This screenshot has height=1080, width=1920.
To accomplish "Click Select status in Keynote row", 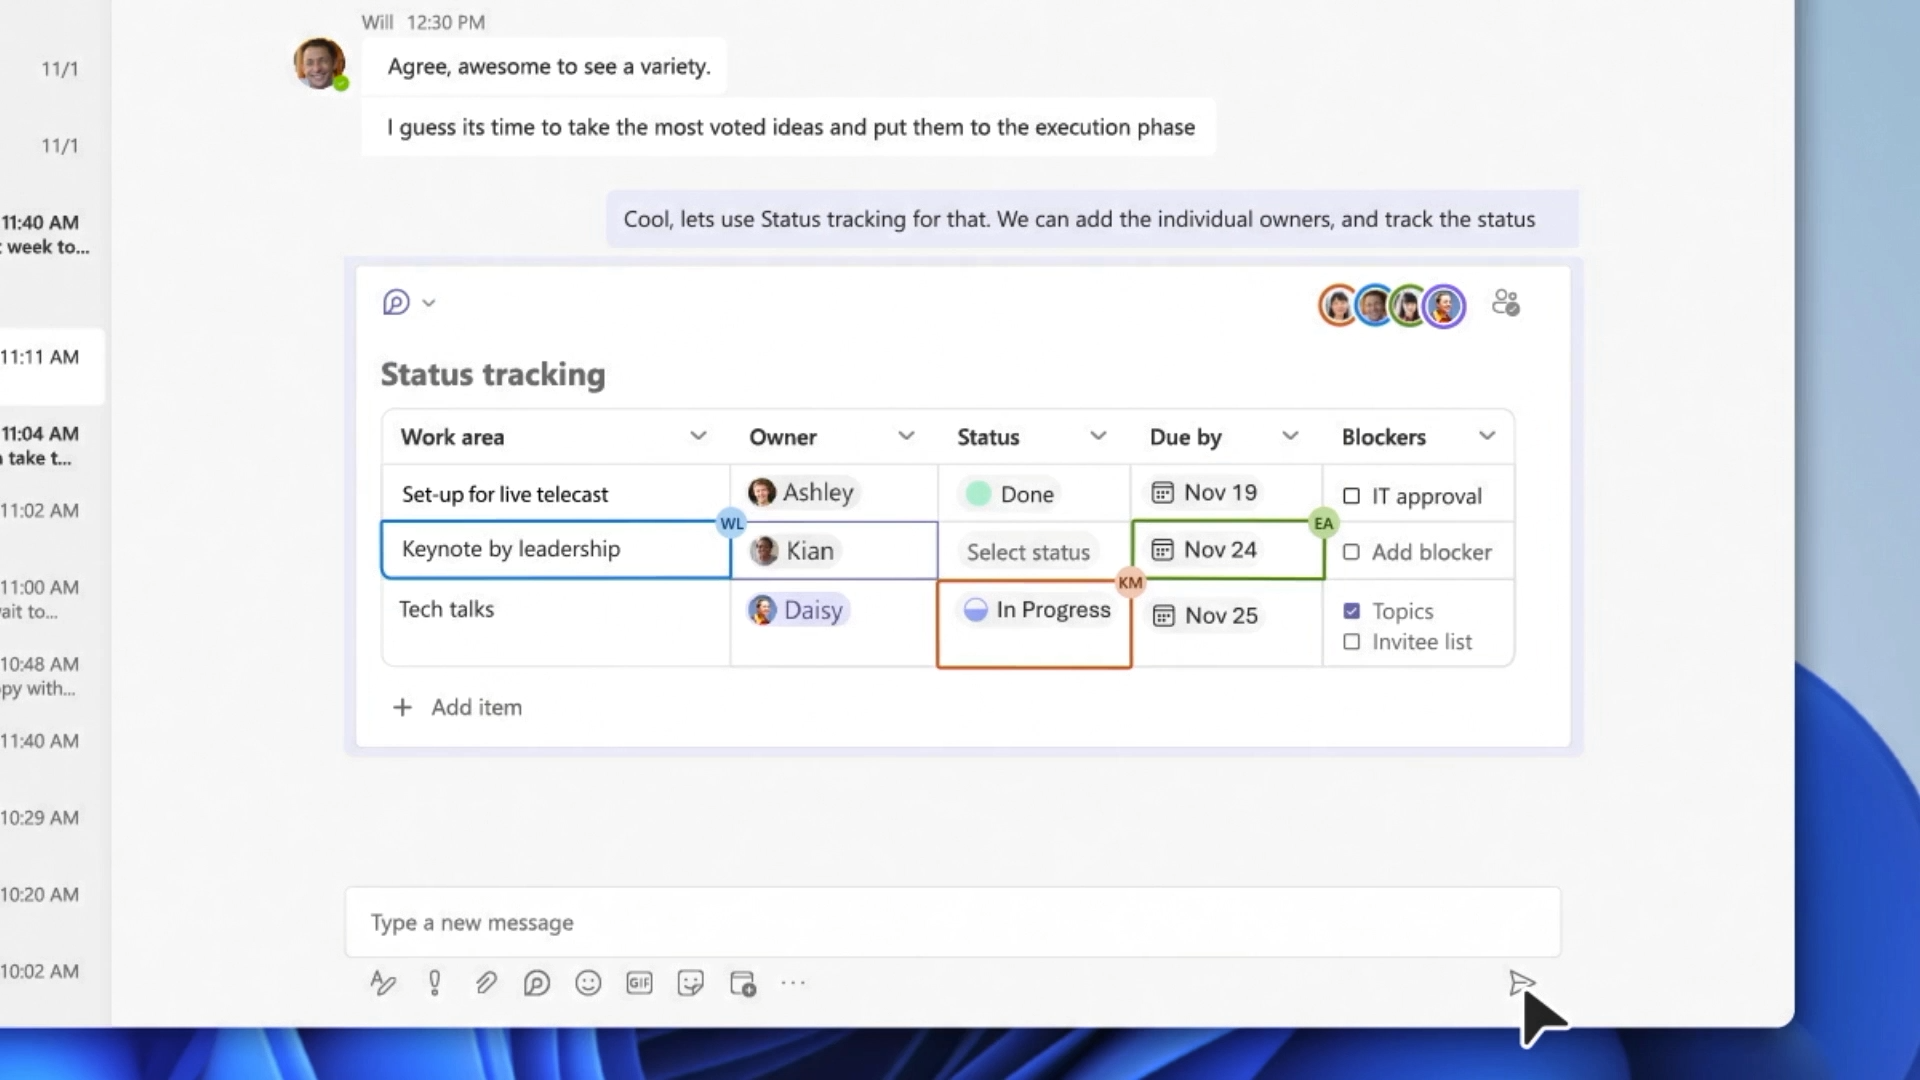I will click(x=1028, y=552).
